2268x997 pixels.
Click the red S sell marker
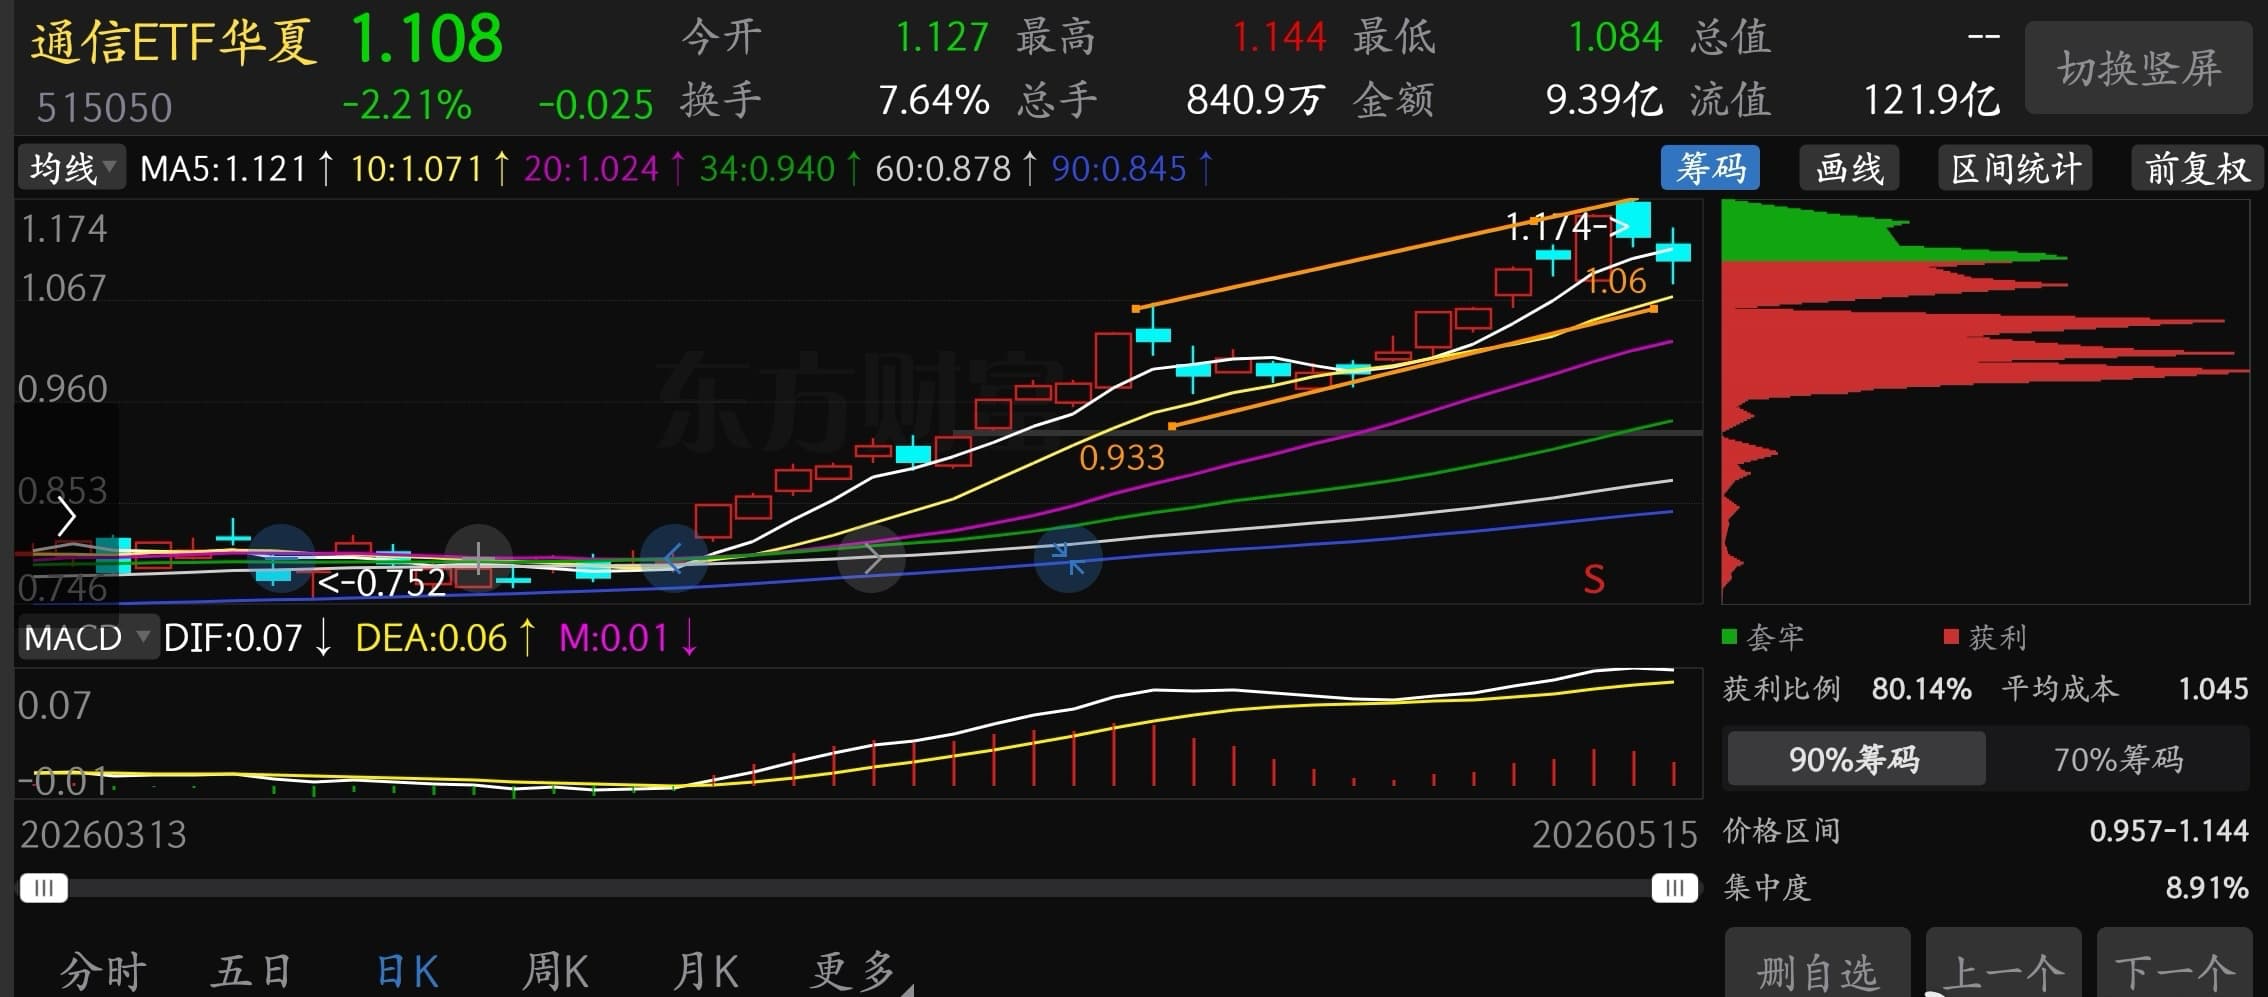[x=1594, y=579]
